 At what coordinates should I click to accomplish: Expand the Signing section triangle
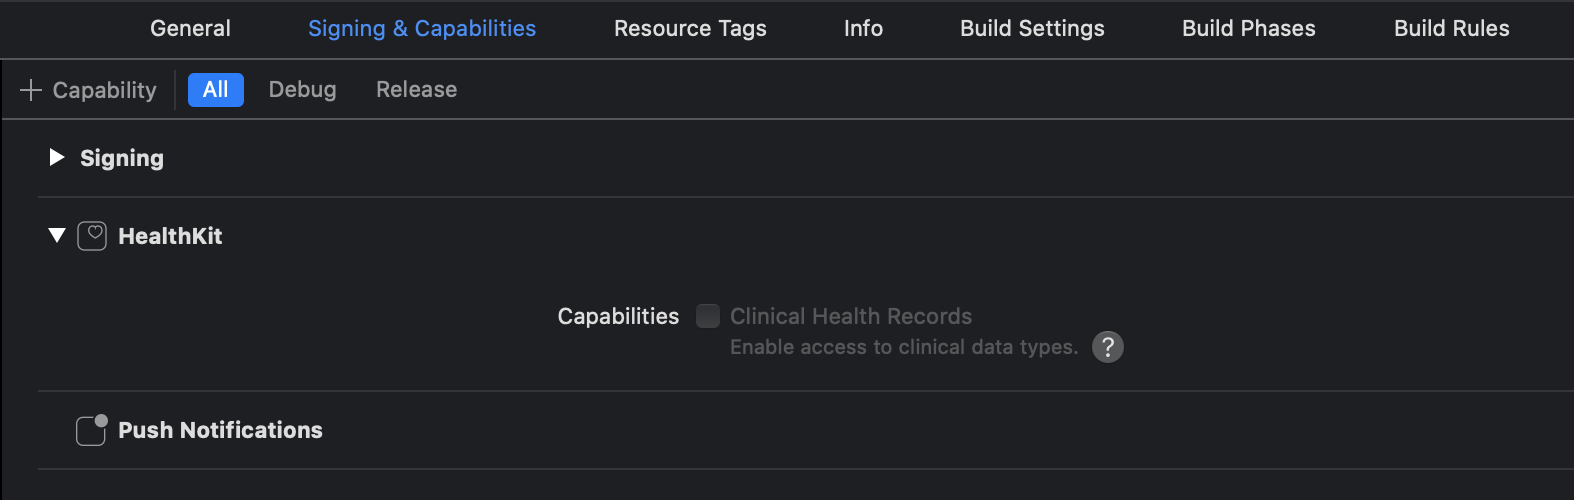tap(57, 157)
